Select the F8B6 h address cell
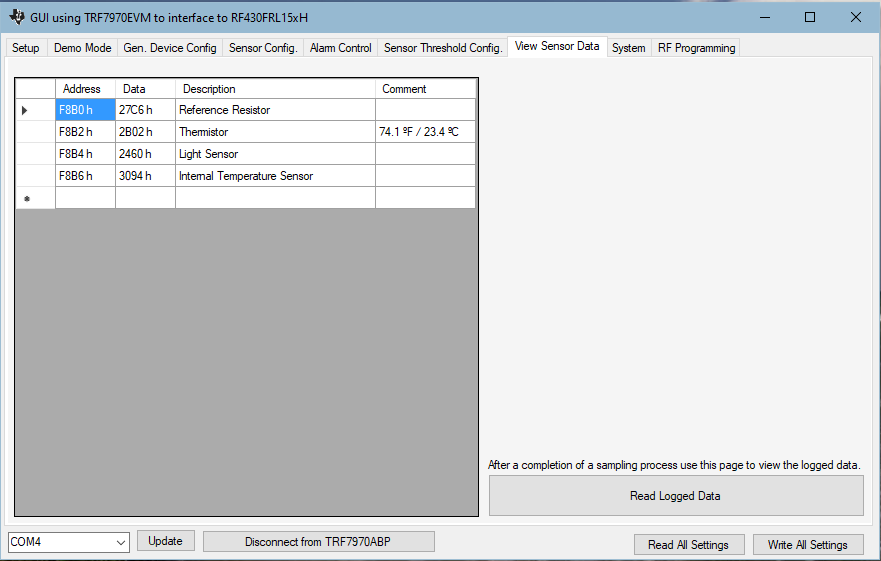The width and height of the screenshot is (881, 561). [x=85, y=176]
